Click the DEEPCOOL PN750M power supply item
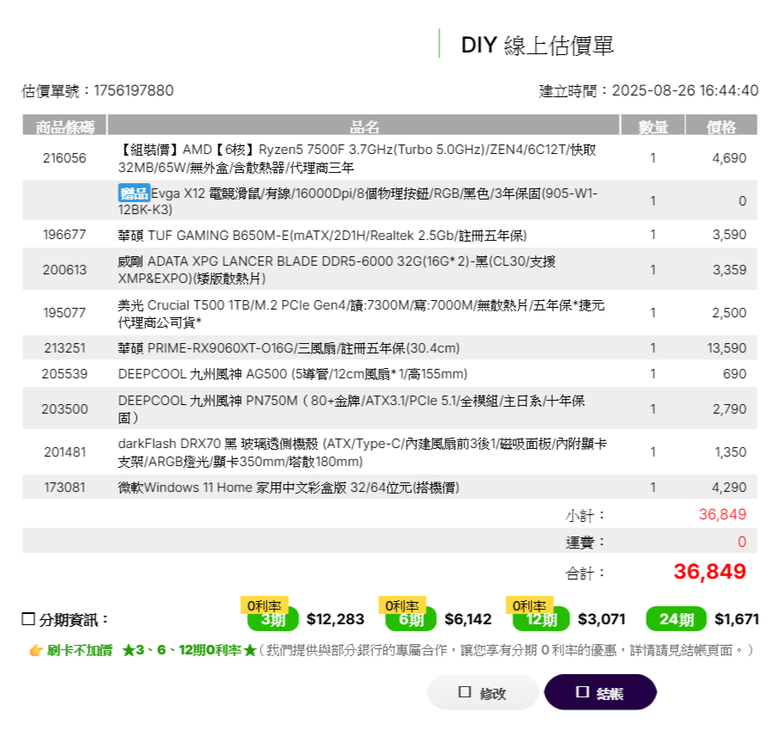 (351, 409)
